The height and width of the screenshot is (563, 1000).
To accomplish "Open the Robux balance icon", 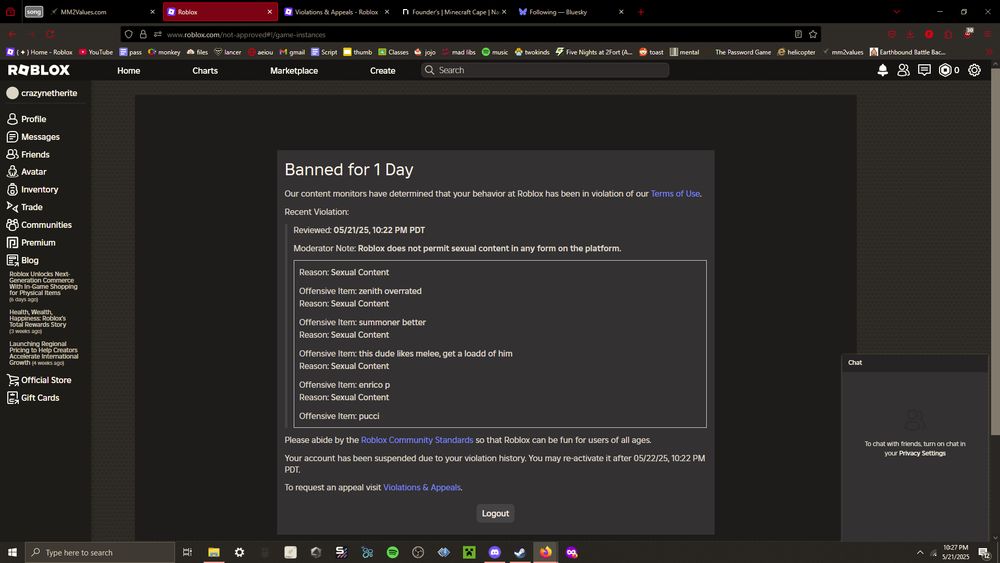I will tap(945, 70).
